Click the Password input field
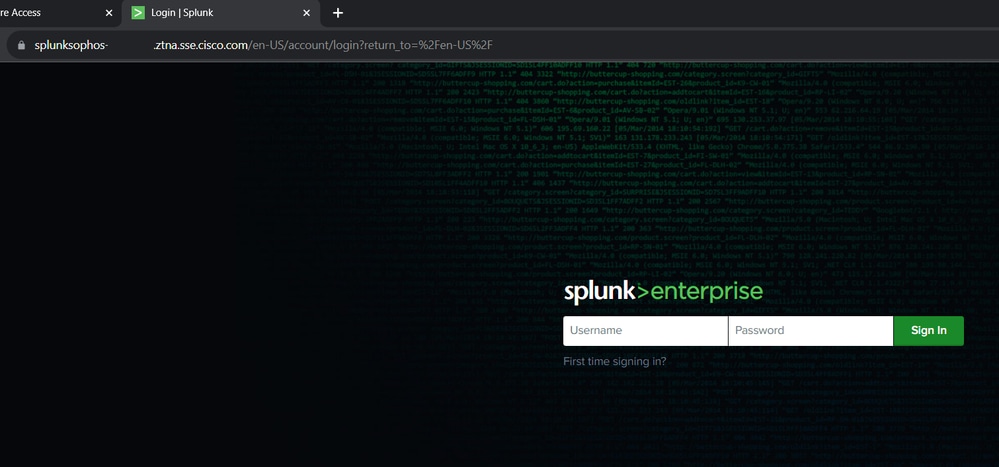This screenshot has height=467, width=999. point(810,331)
